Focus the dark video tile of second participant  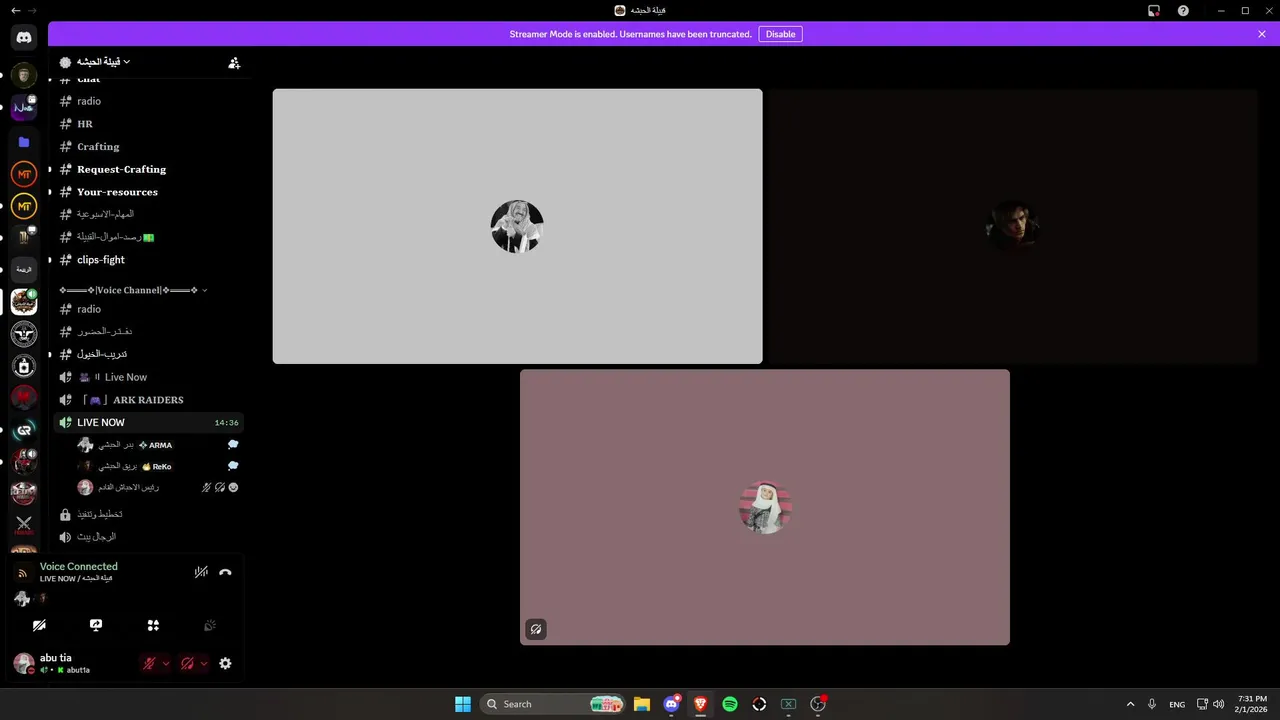1012,226
